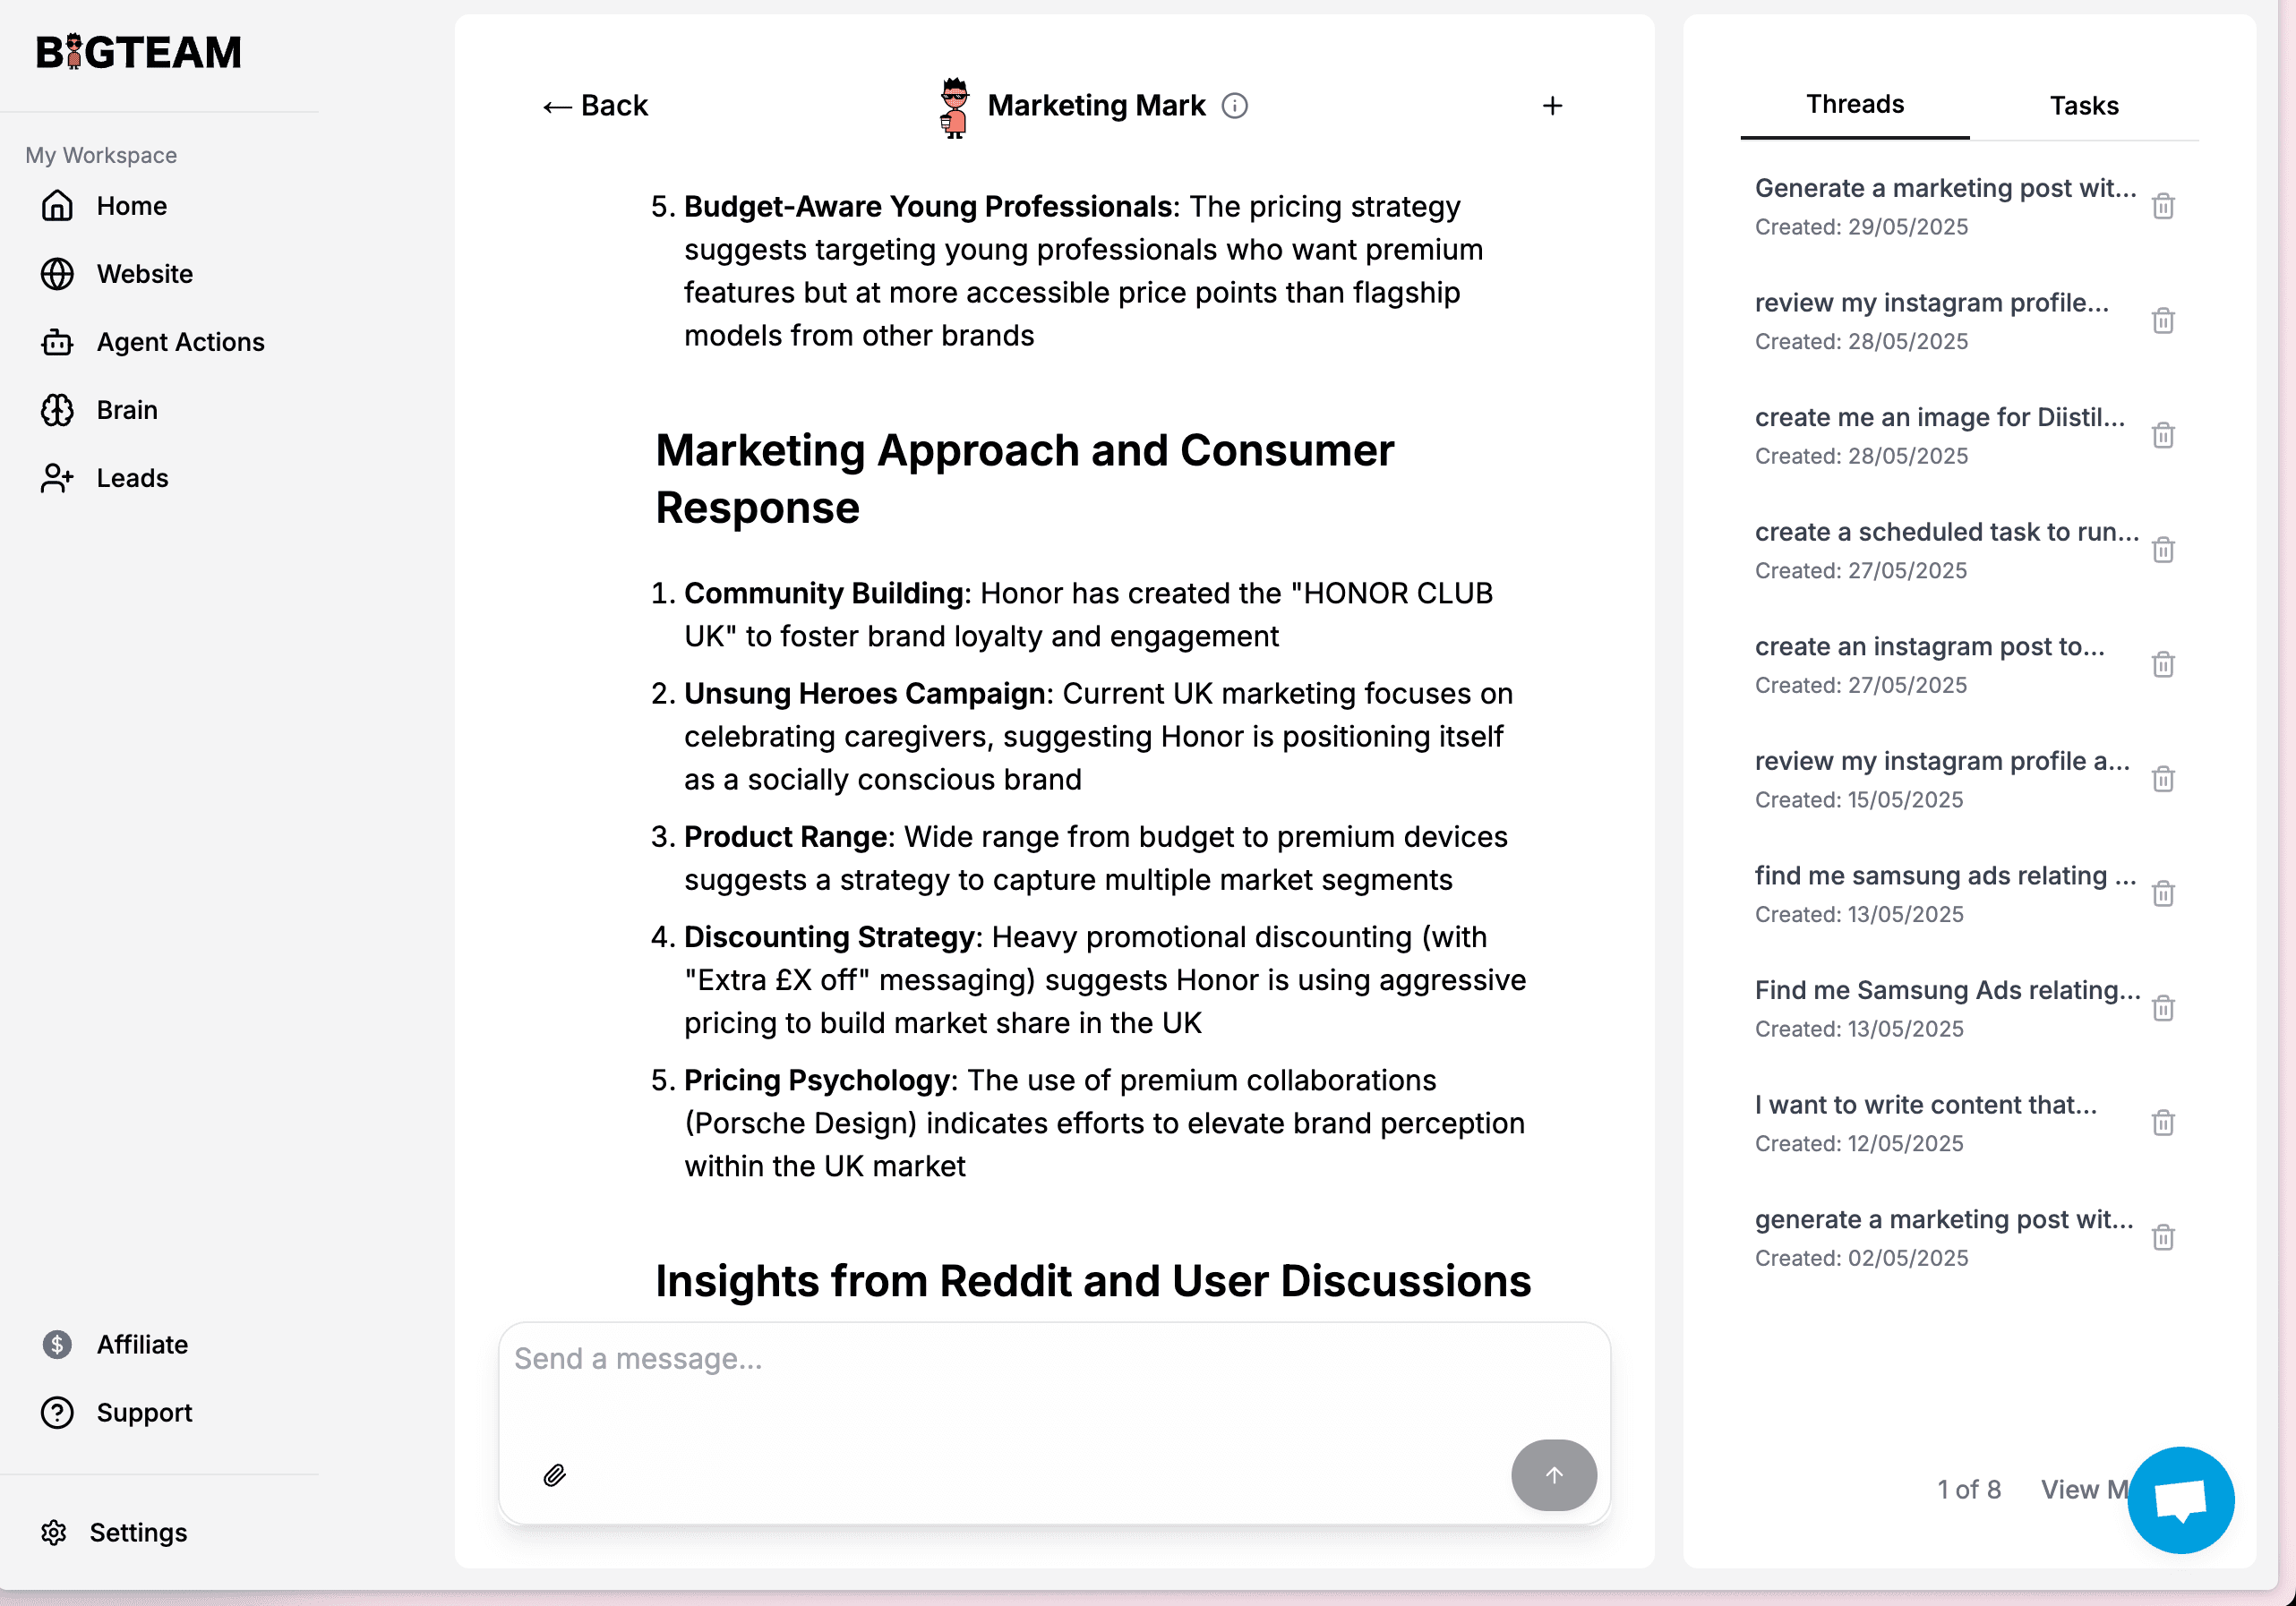
Task: Click 'Pricing Psychology' list item text
Action: click(816, 1080)
